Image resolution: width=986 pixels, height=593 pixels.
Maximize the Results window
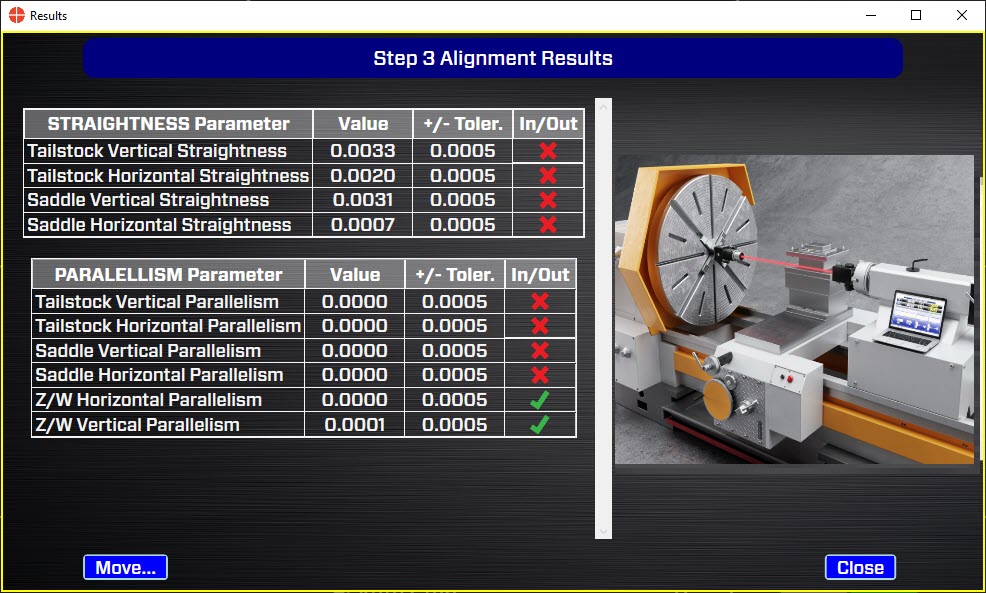click(916, 15)
